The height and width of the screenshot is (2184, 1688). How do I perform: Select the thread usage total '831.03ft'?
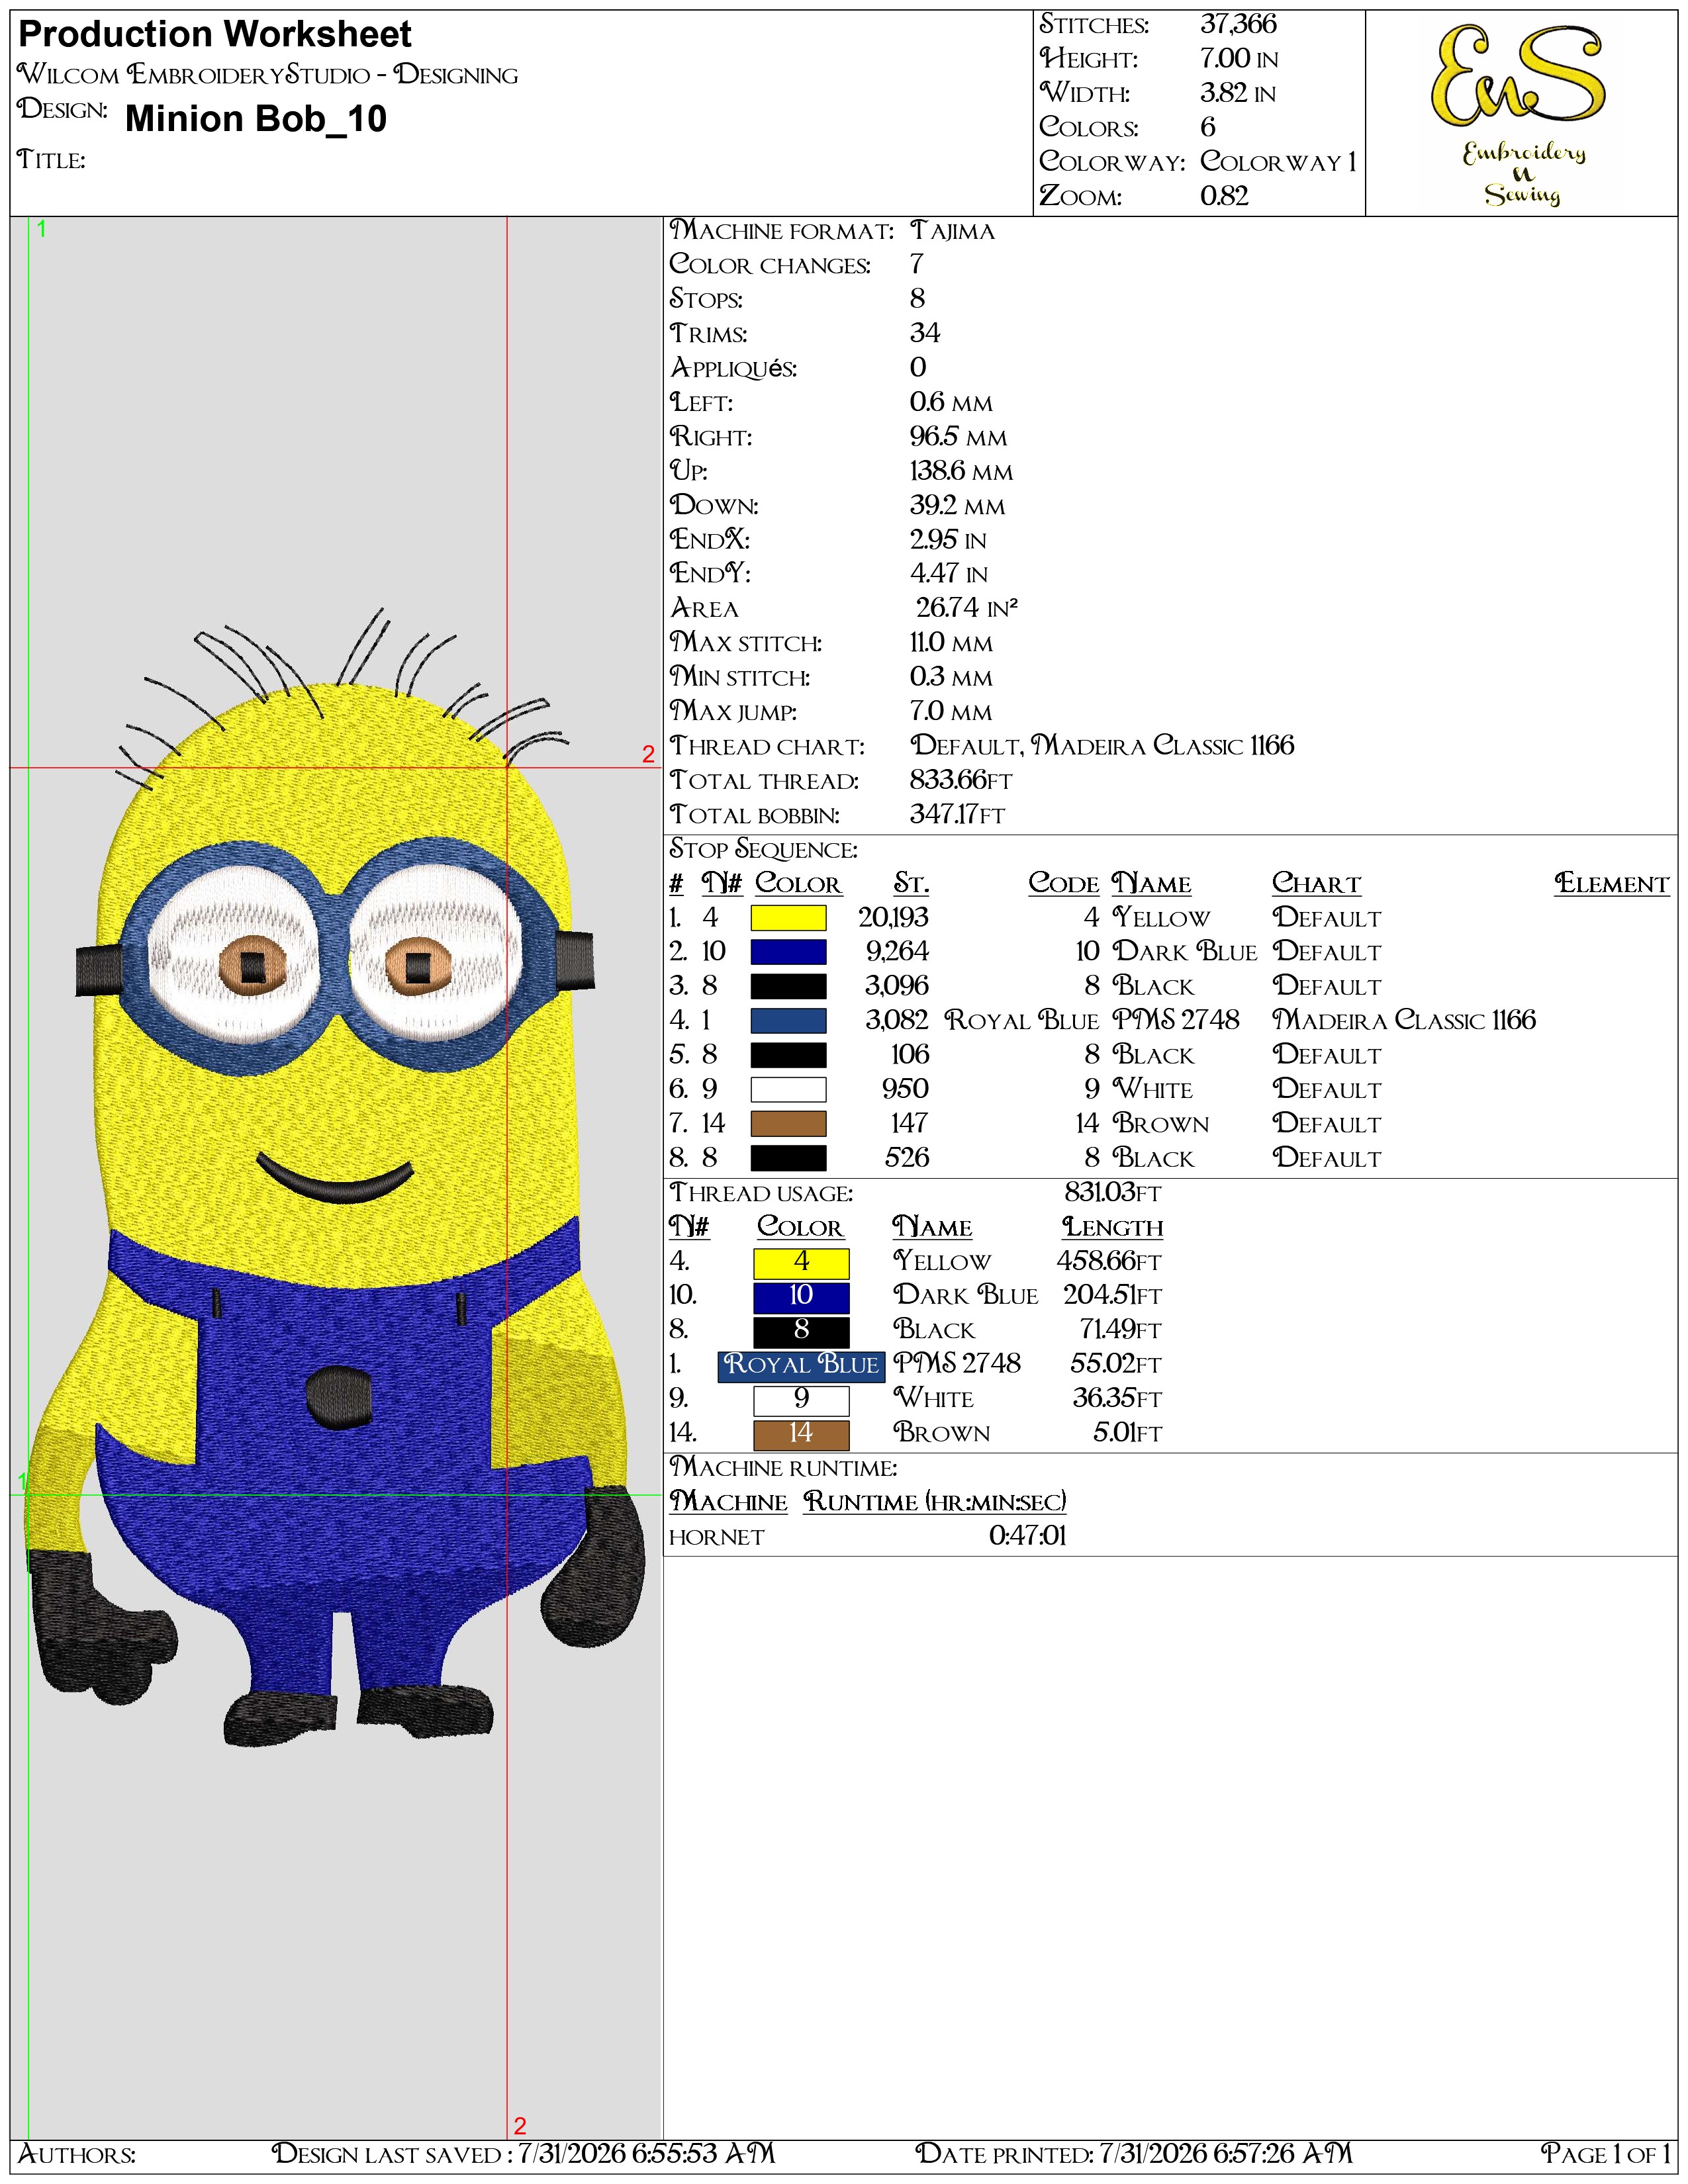[x=1113, y=1193]
